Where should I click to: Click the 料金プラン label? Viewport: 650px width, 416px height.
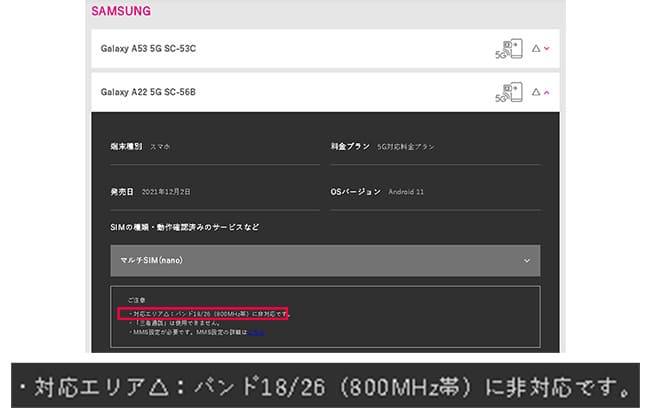point(350,146)
